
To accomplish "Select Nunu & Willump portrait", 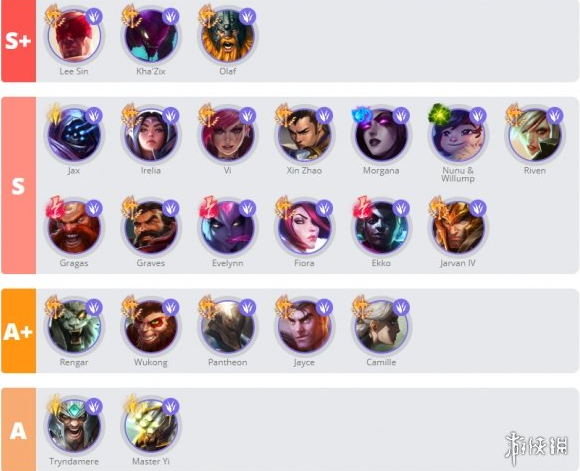I will pos(458,135).
